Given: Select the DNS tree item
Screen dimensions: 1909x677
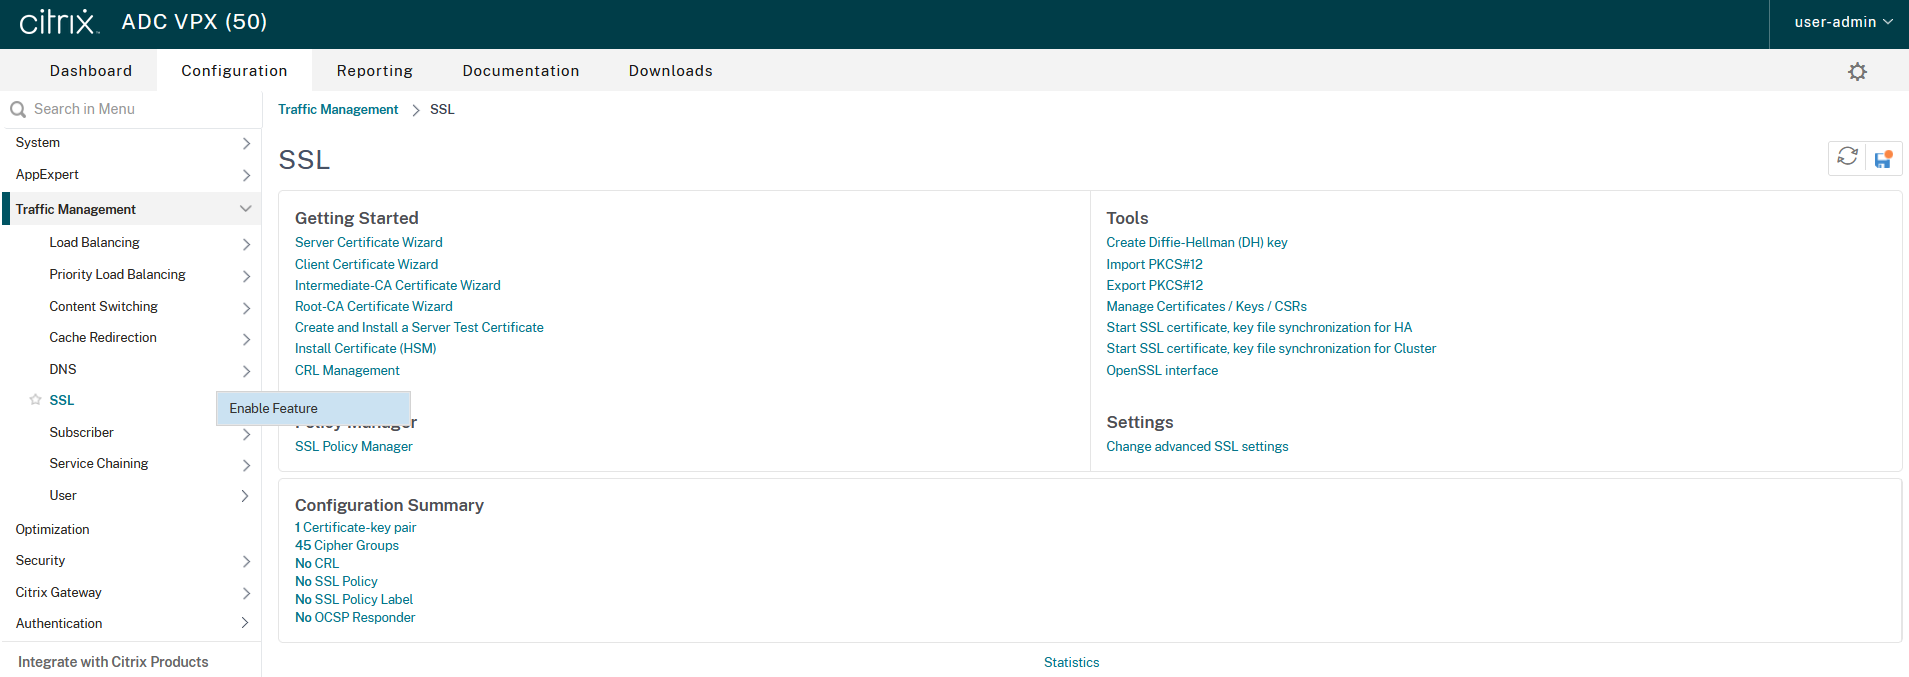Looking at the screenshot, I should click(63, 370).
